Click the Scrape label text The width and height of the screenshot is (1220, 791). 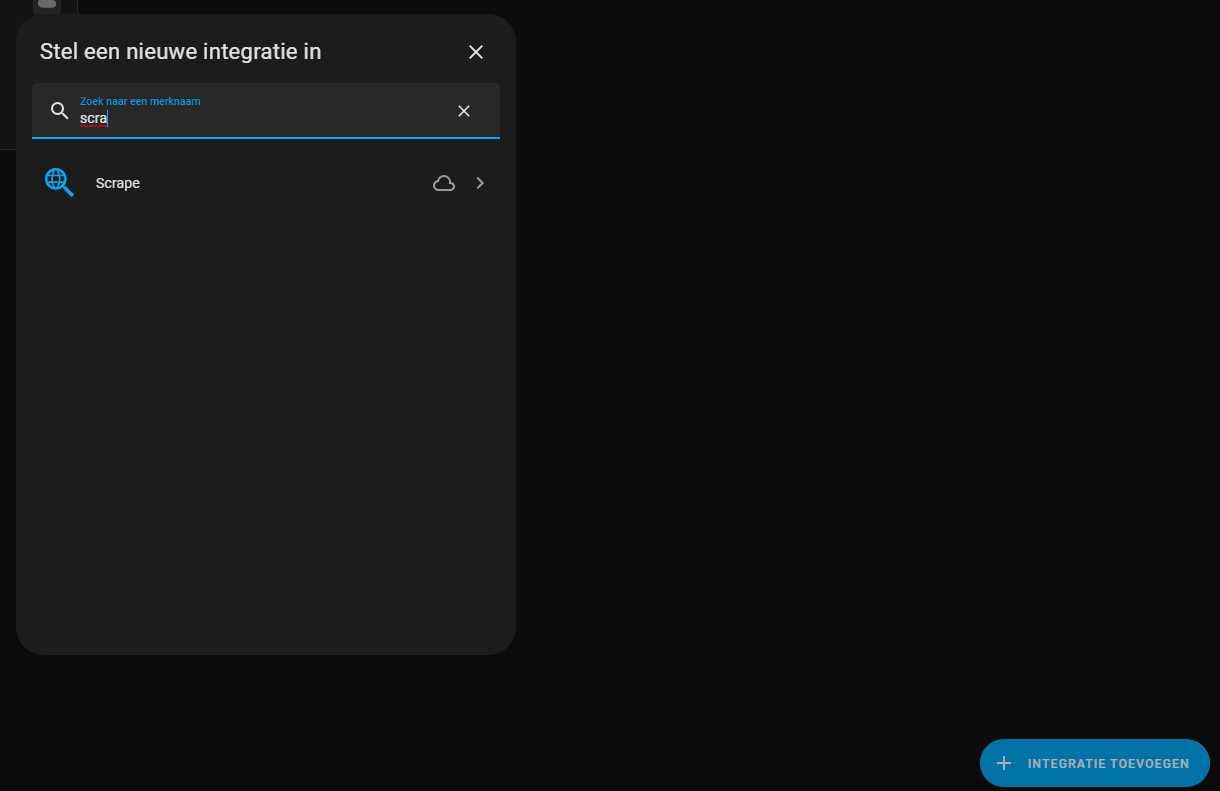coord(117,183)
